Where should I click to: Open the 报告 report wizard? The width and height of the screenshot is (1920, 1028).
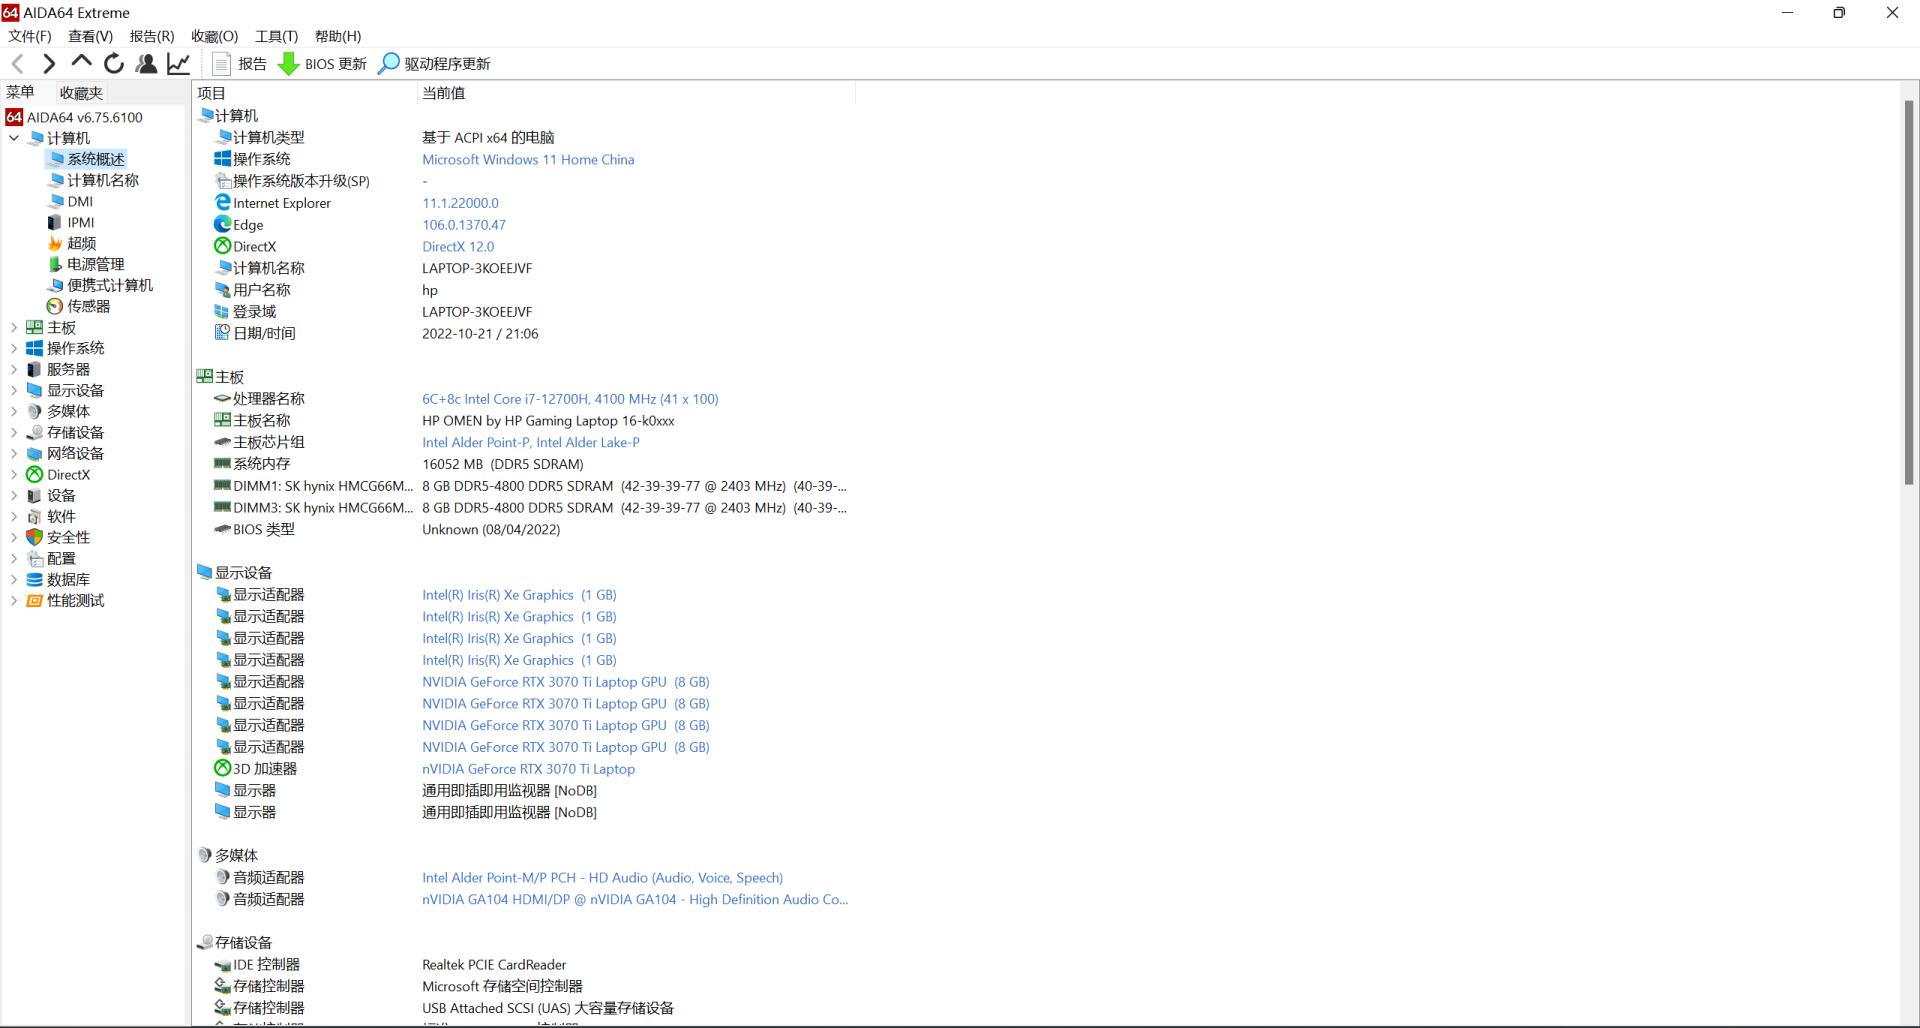(240, 64)
